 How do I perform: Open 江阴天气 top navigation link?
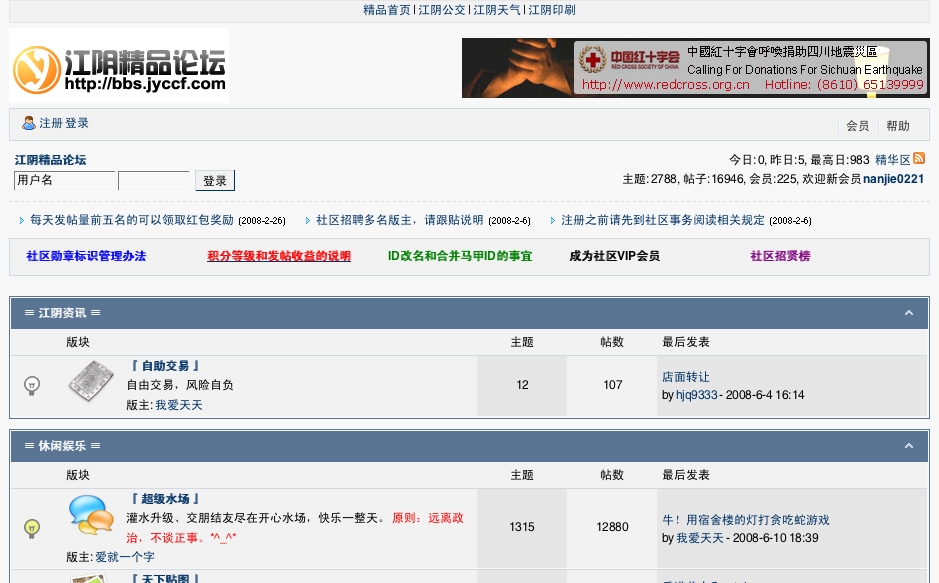497,10
